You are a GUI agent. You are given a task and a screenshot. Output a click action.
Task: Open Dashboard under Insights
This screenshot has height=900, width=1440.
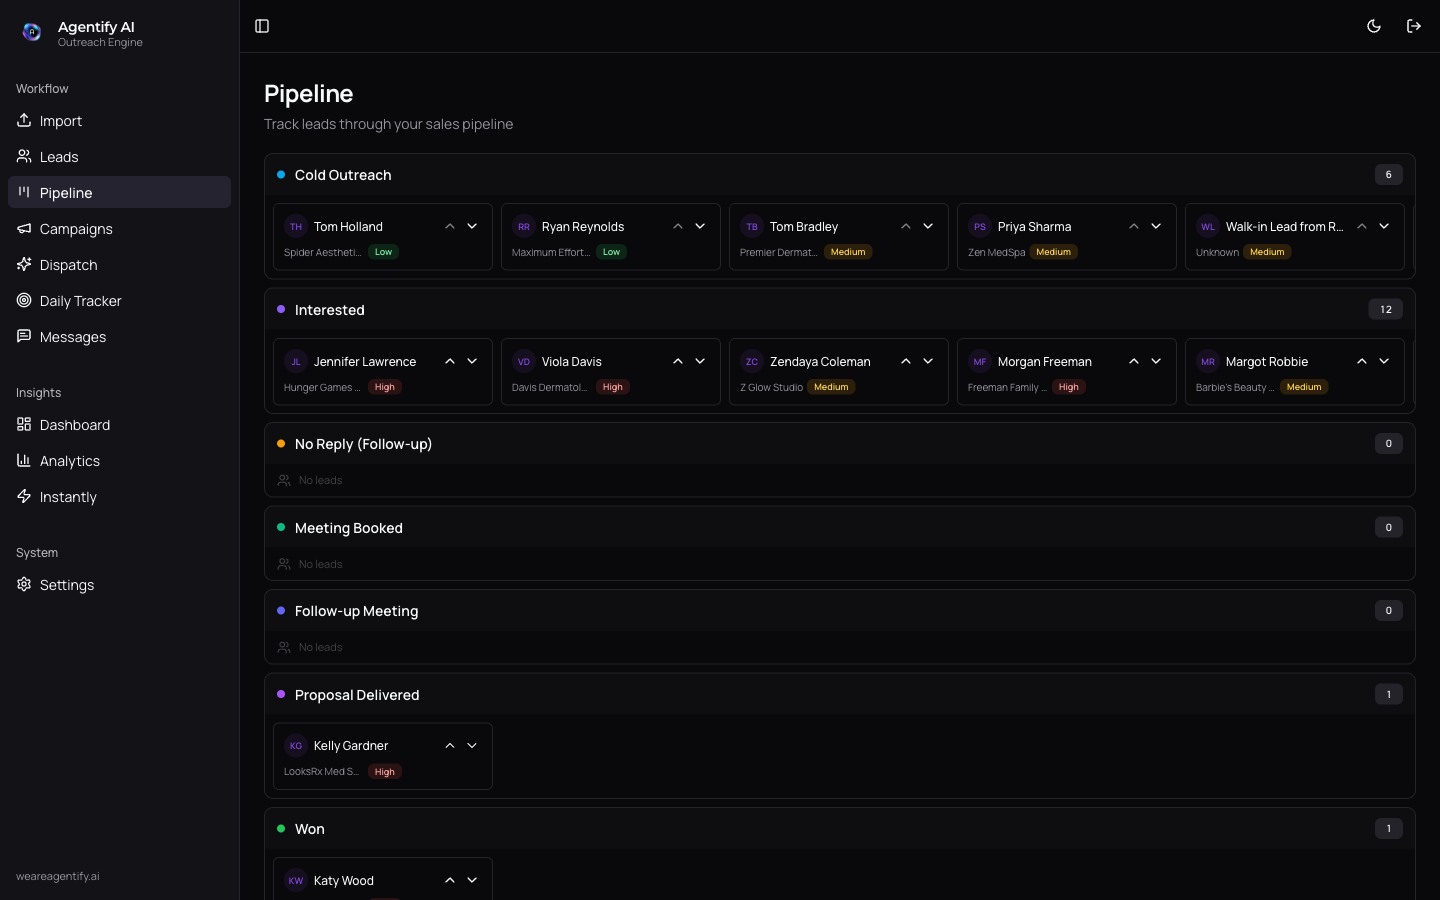[x=74, y=424]
